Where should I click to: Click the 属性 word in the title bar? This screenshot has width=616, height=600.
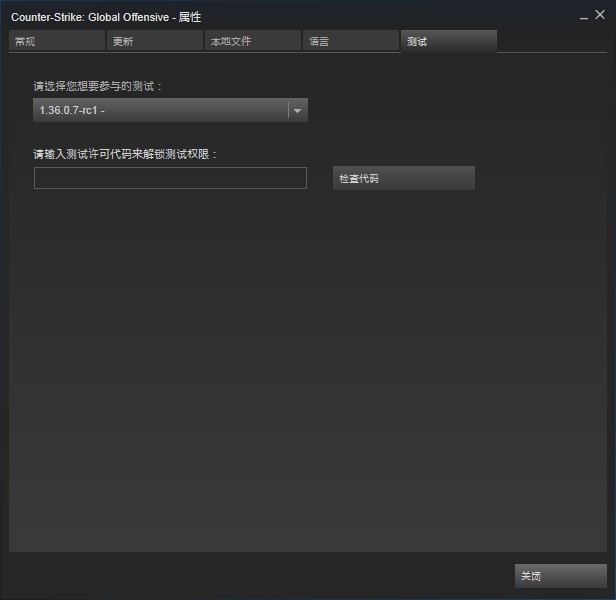[190, 17]
